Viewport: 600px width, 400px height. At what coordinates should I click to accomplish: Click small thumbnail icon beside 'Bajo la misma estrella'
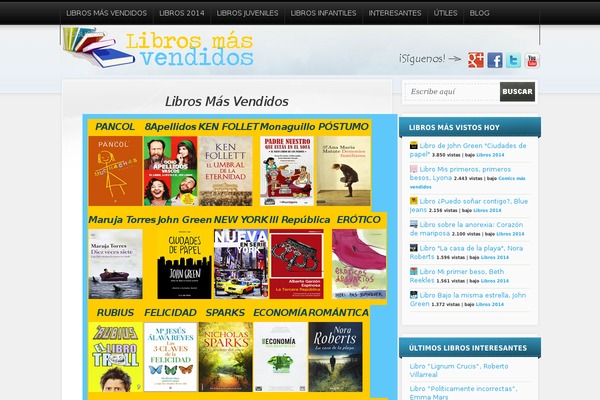pos(414,295)
